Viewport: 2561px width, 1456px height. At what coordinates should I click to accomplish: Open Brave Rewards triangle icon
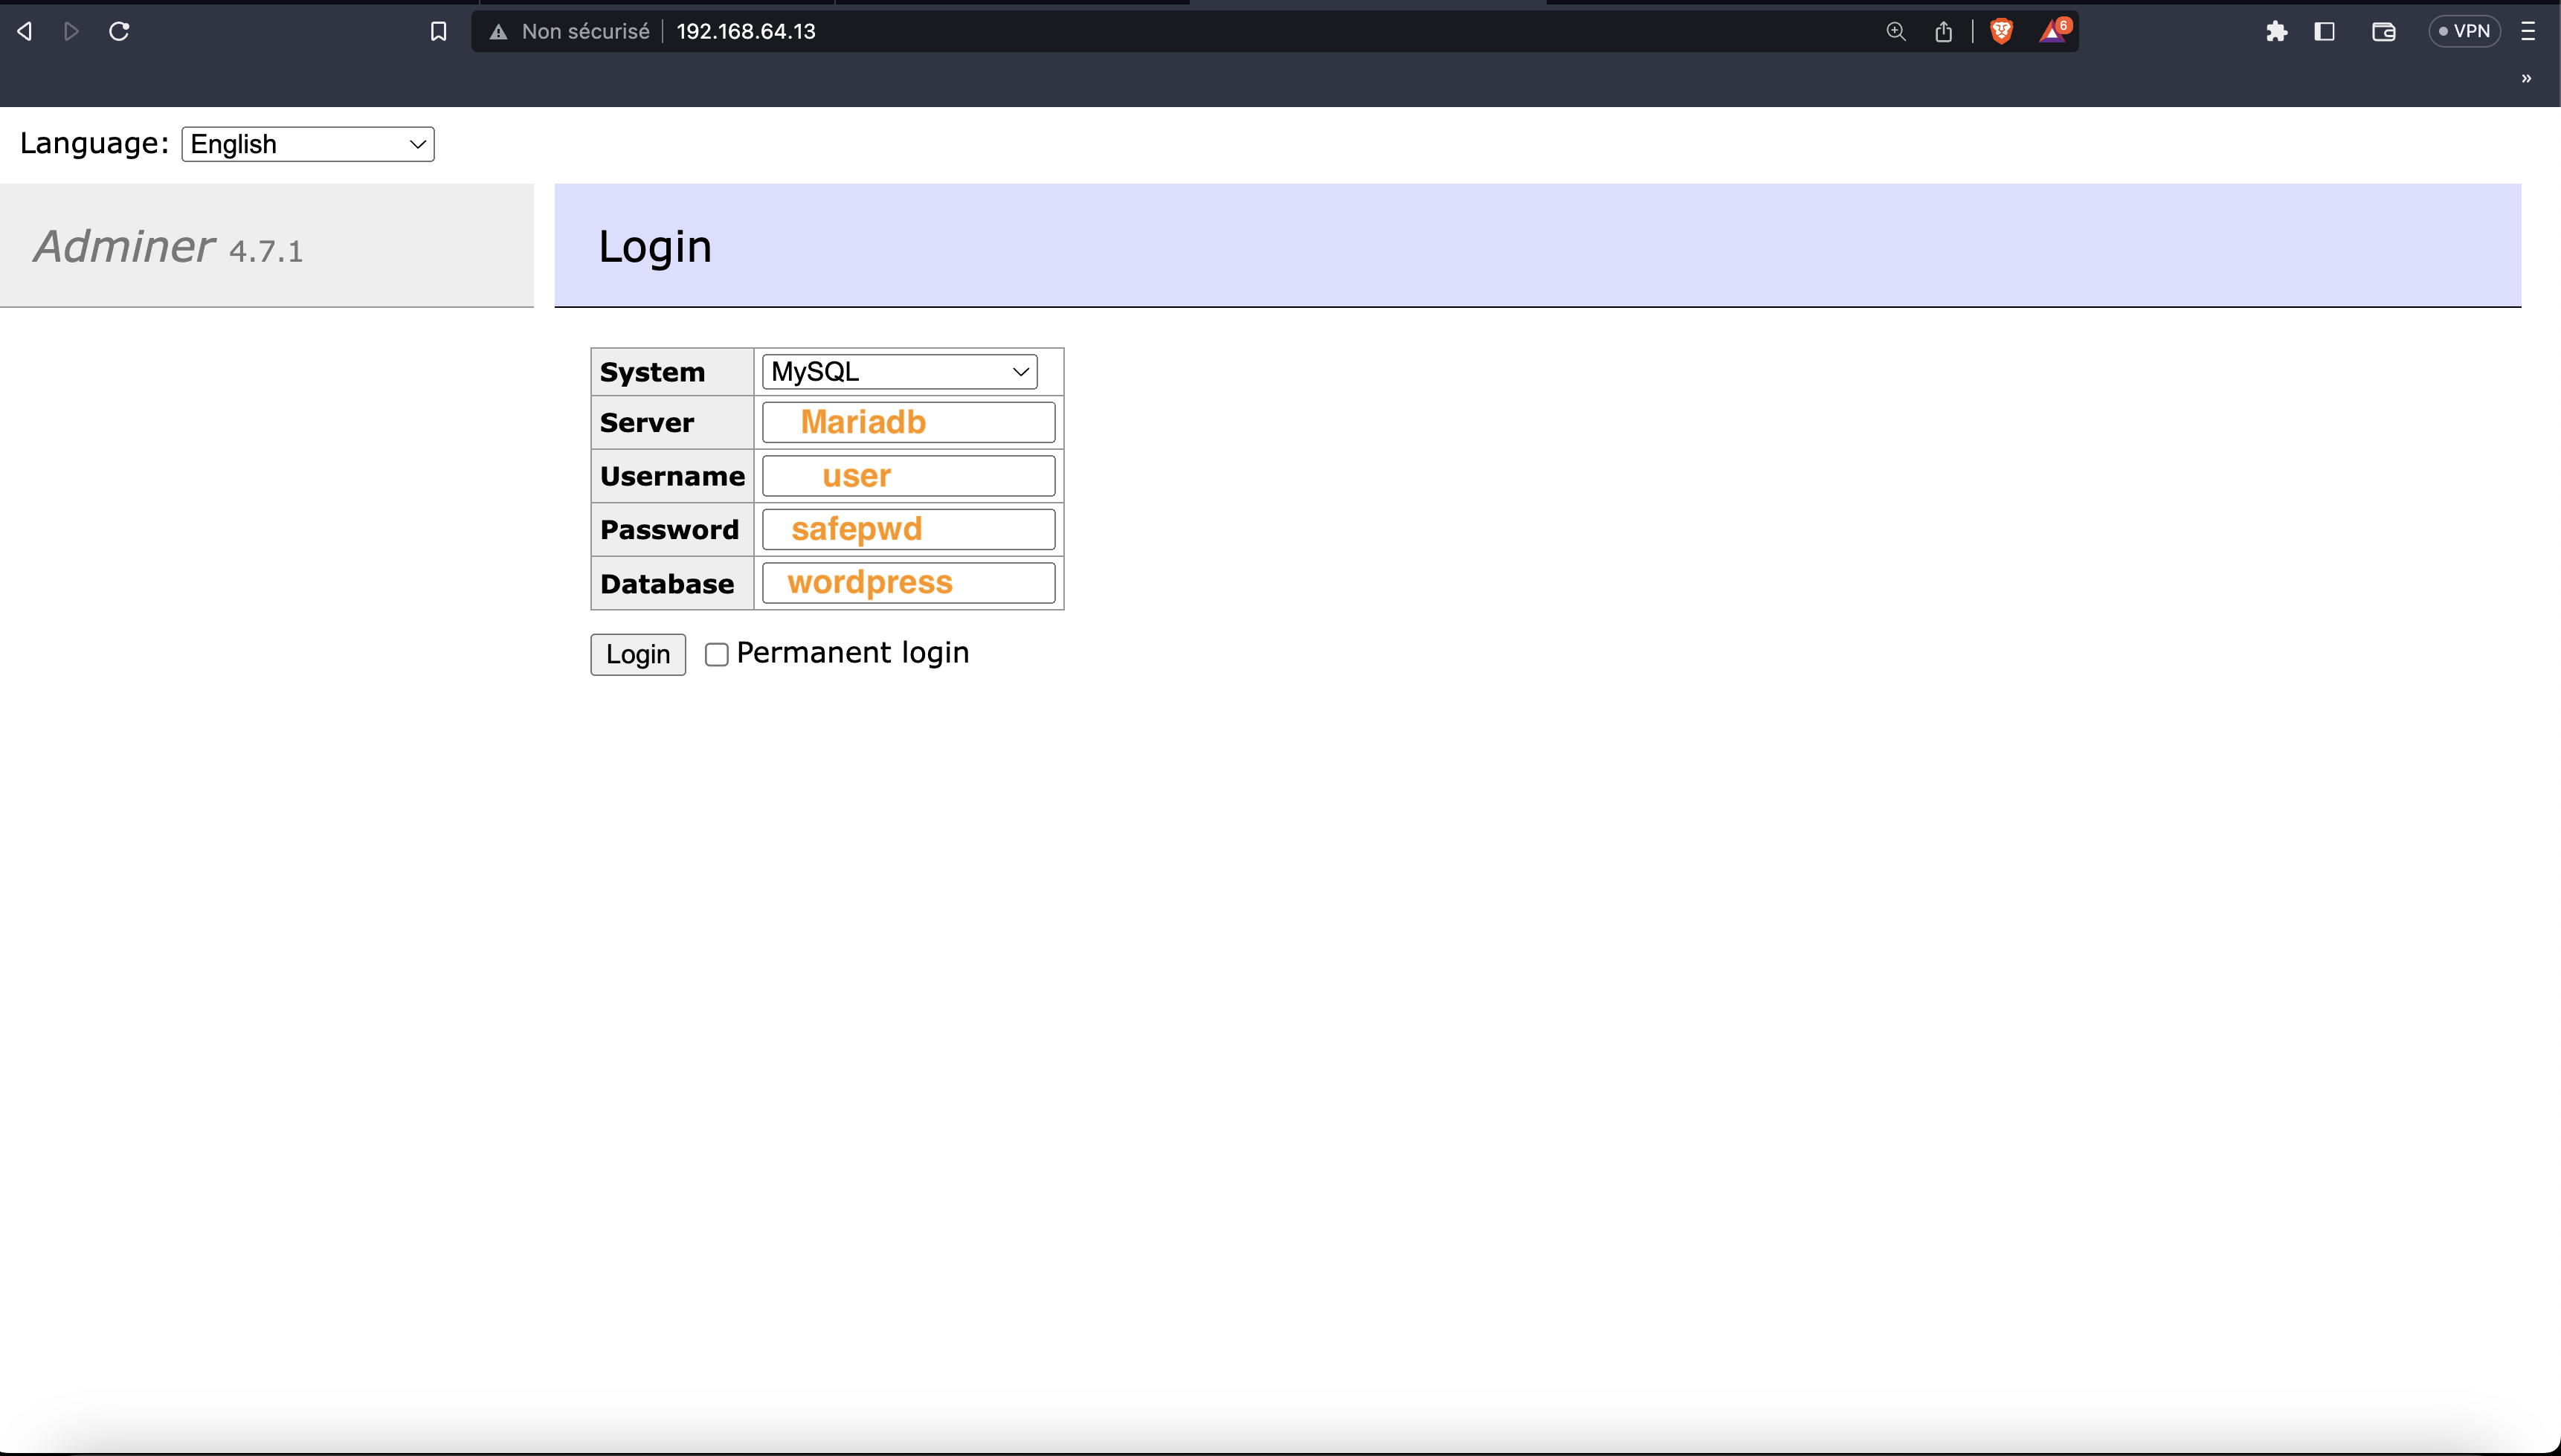pos(2053,31)
